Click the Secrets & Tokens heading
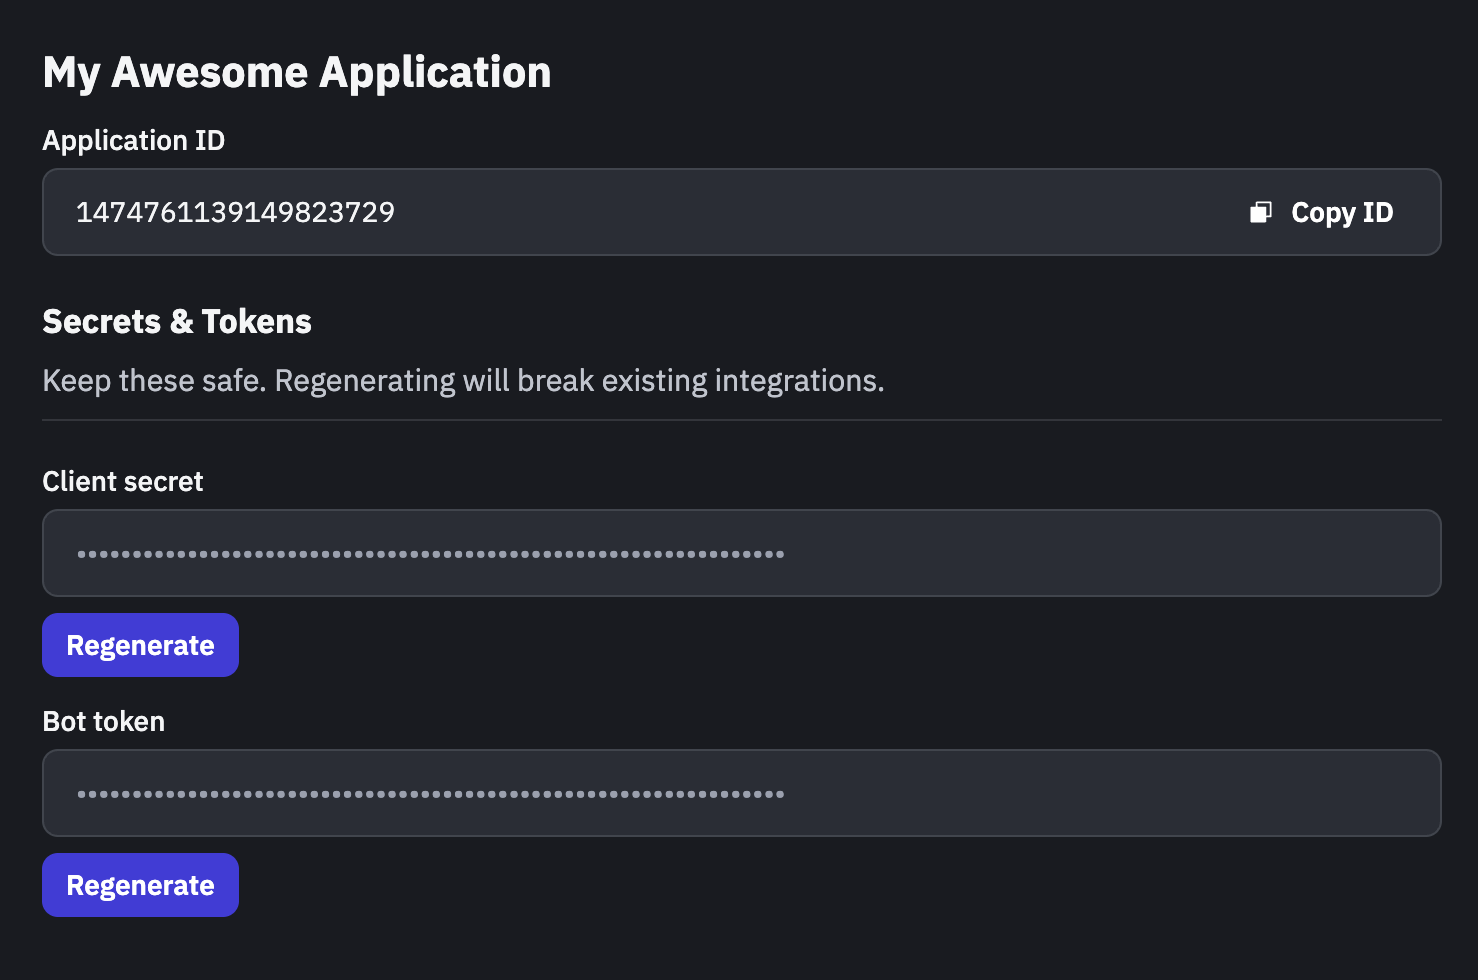Viewport: 1478px width, 980px height. coord(177,322)
